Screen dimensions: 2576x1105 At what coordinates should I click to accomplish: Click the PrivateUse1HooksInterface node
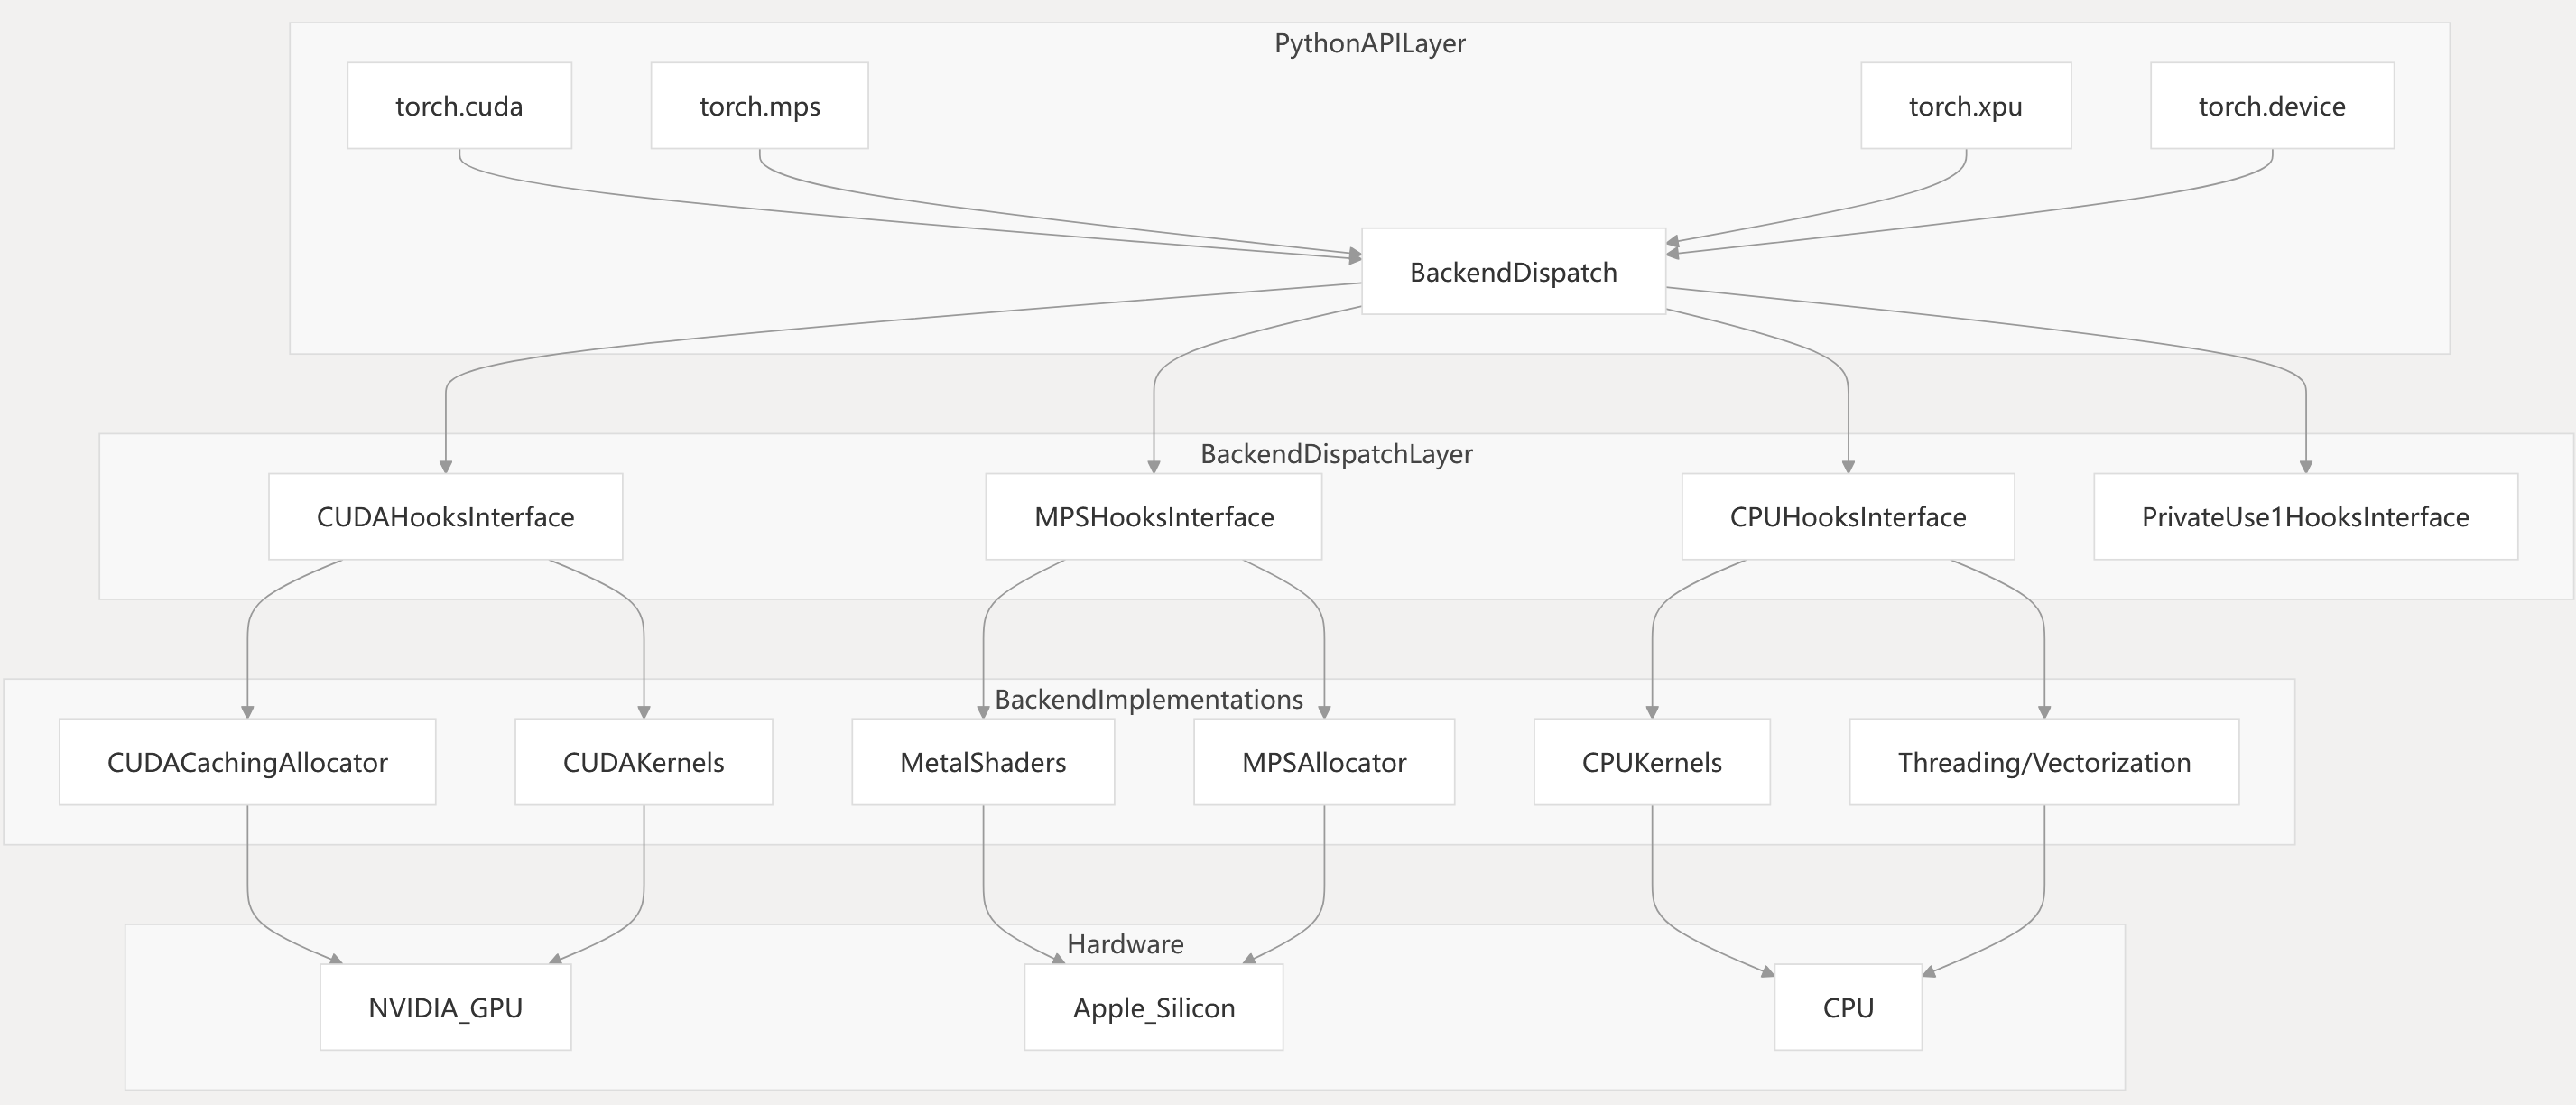pyautogui.click(x=2305, y=517)
